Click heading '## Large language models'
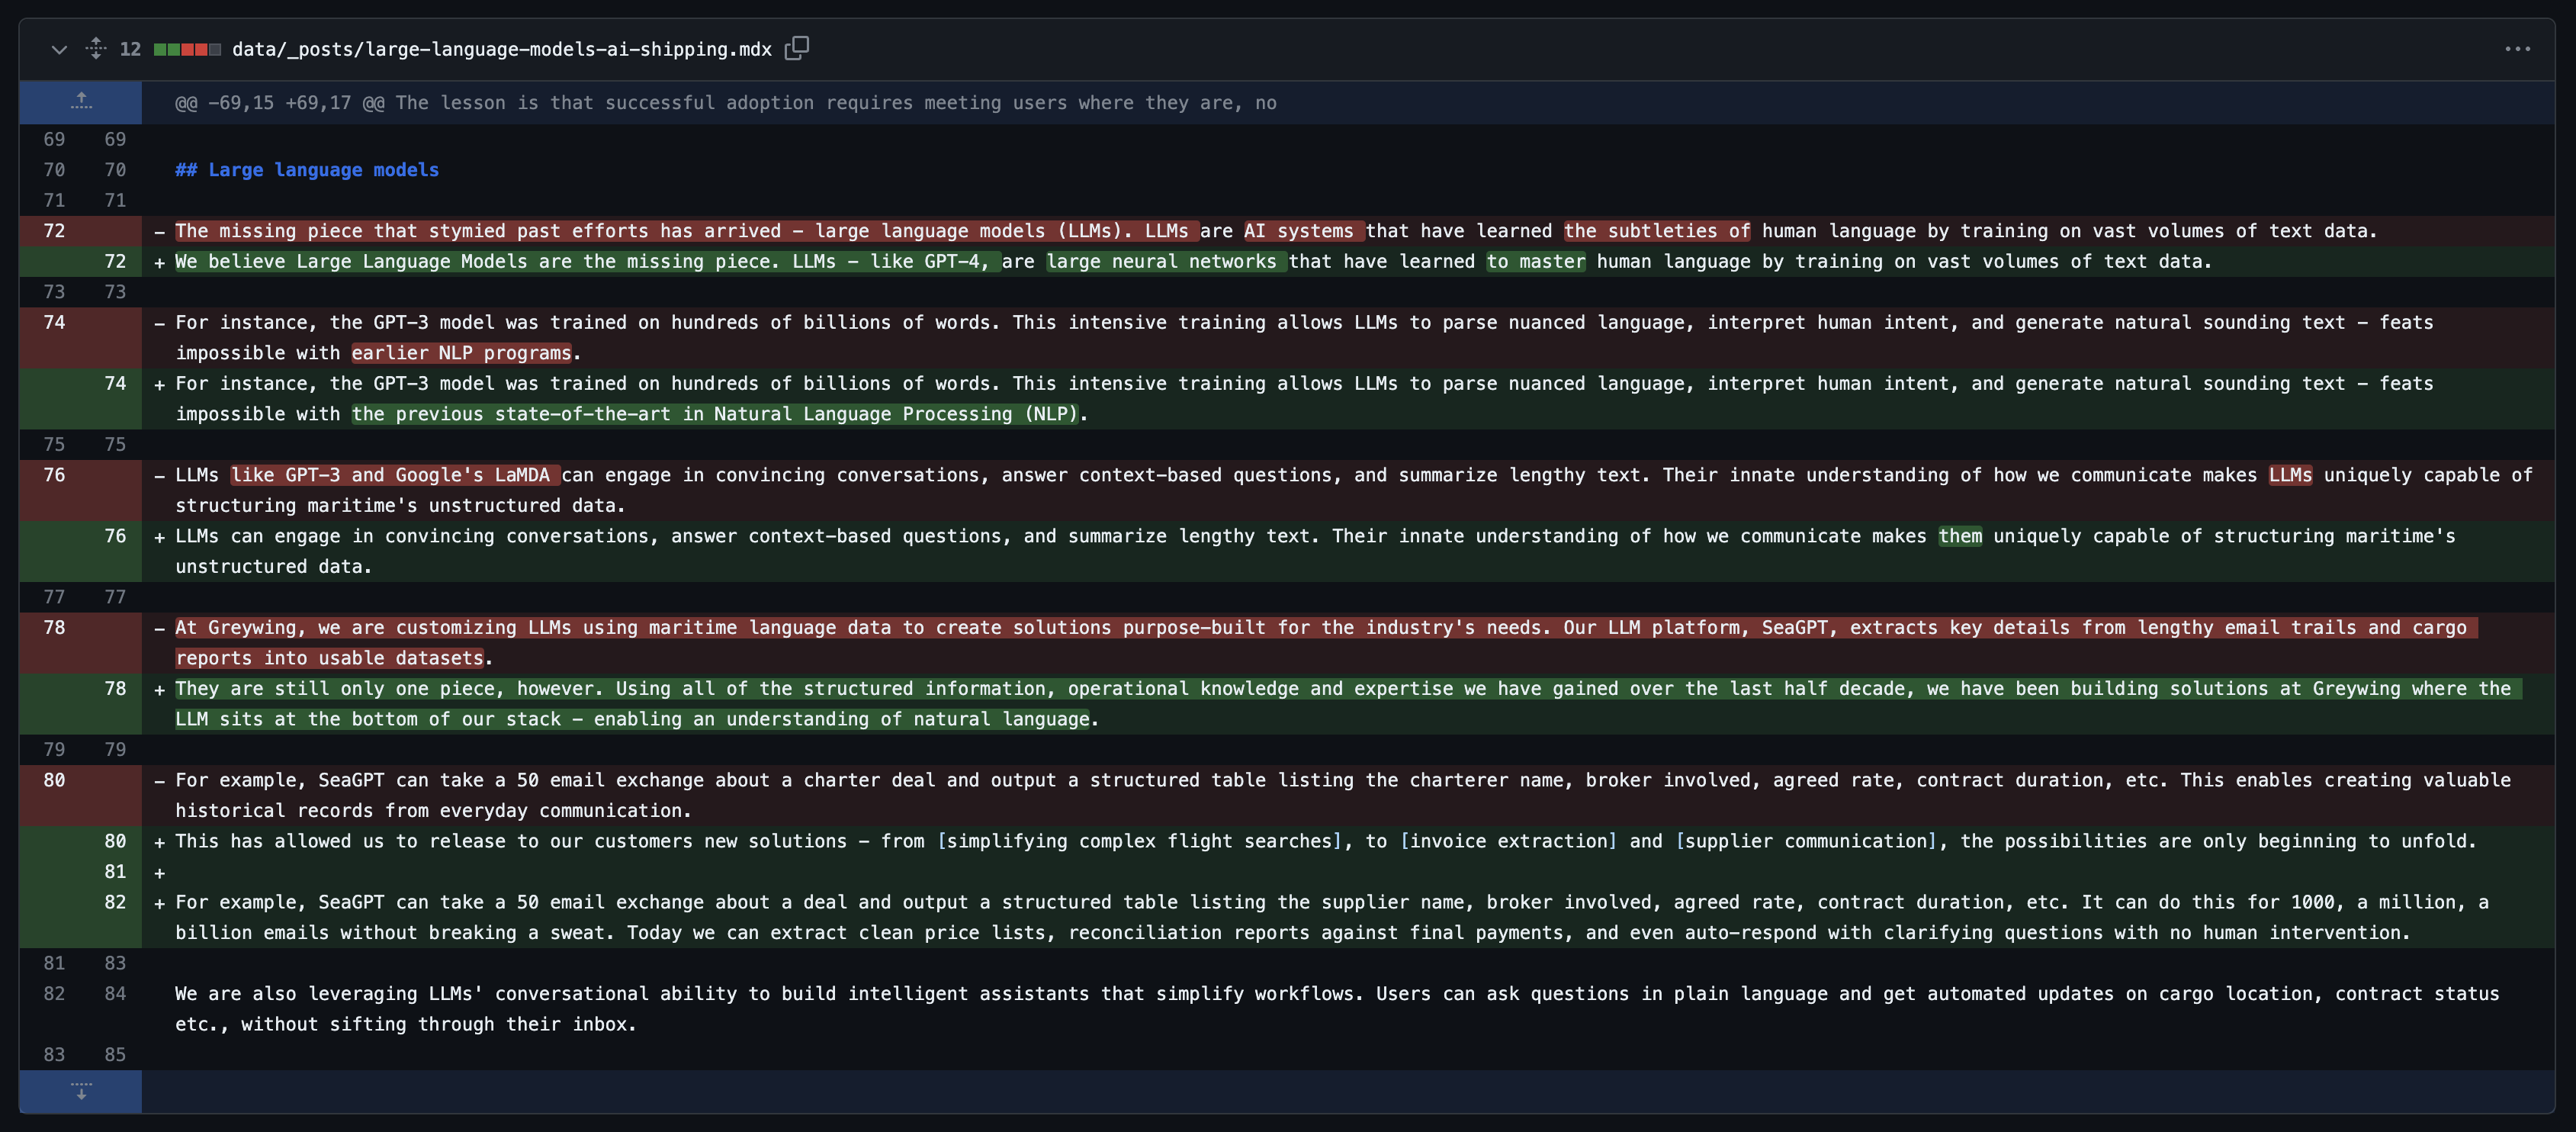This screenshot has width=2576, height=1132. coord(307,170)
